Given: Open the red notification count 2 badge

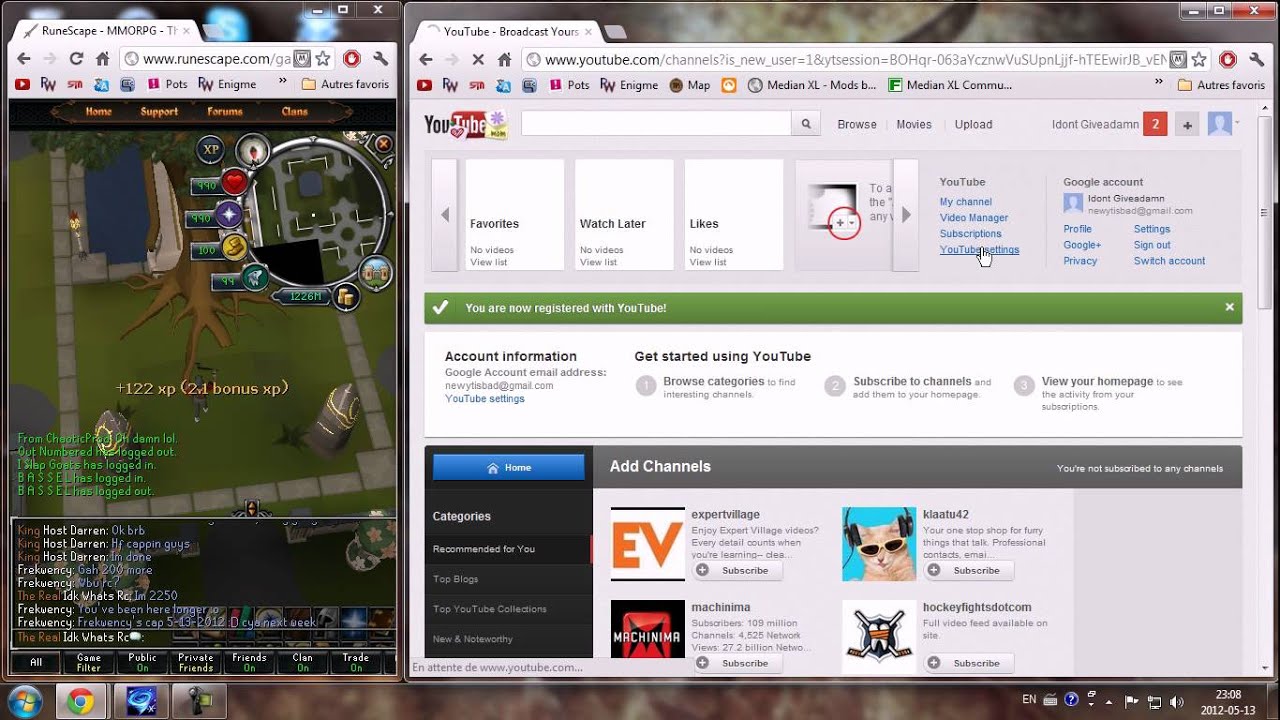Looking at the screenshot, I should coord(1155,124).
